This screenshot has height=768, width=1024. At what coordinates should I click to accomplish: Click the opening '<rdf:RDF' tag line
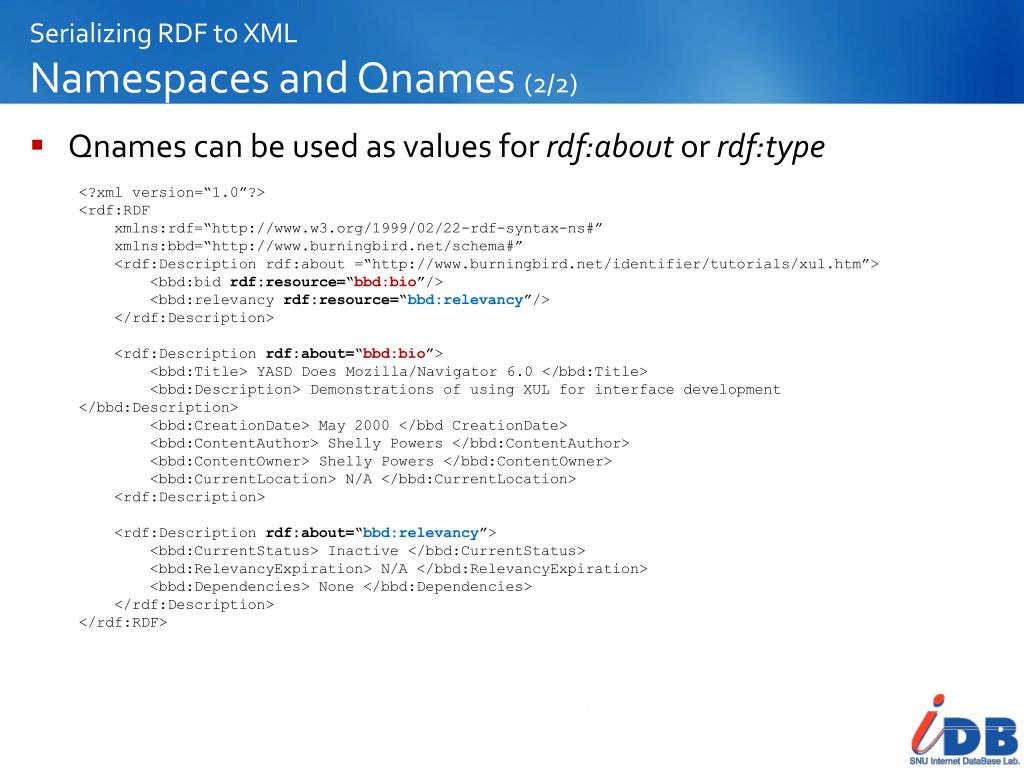point(114,210)
